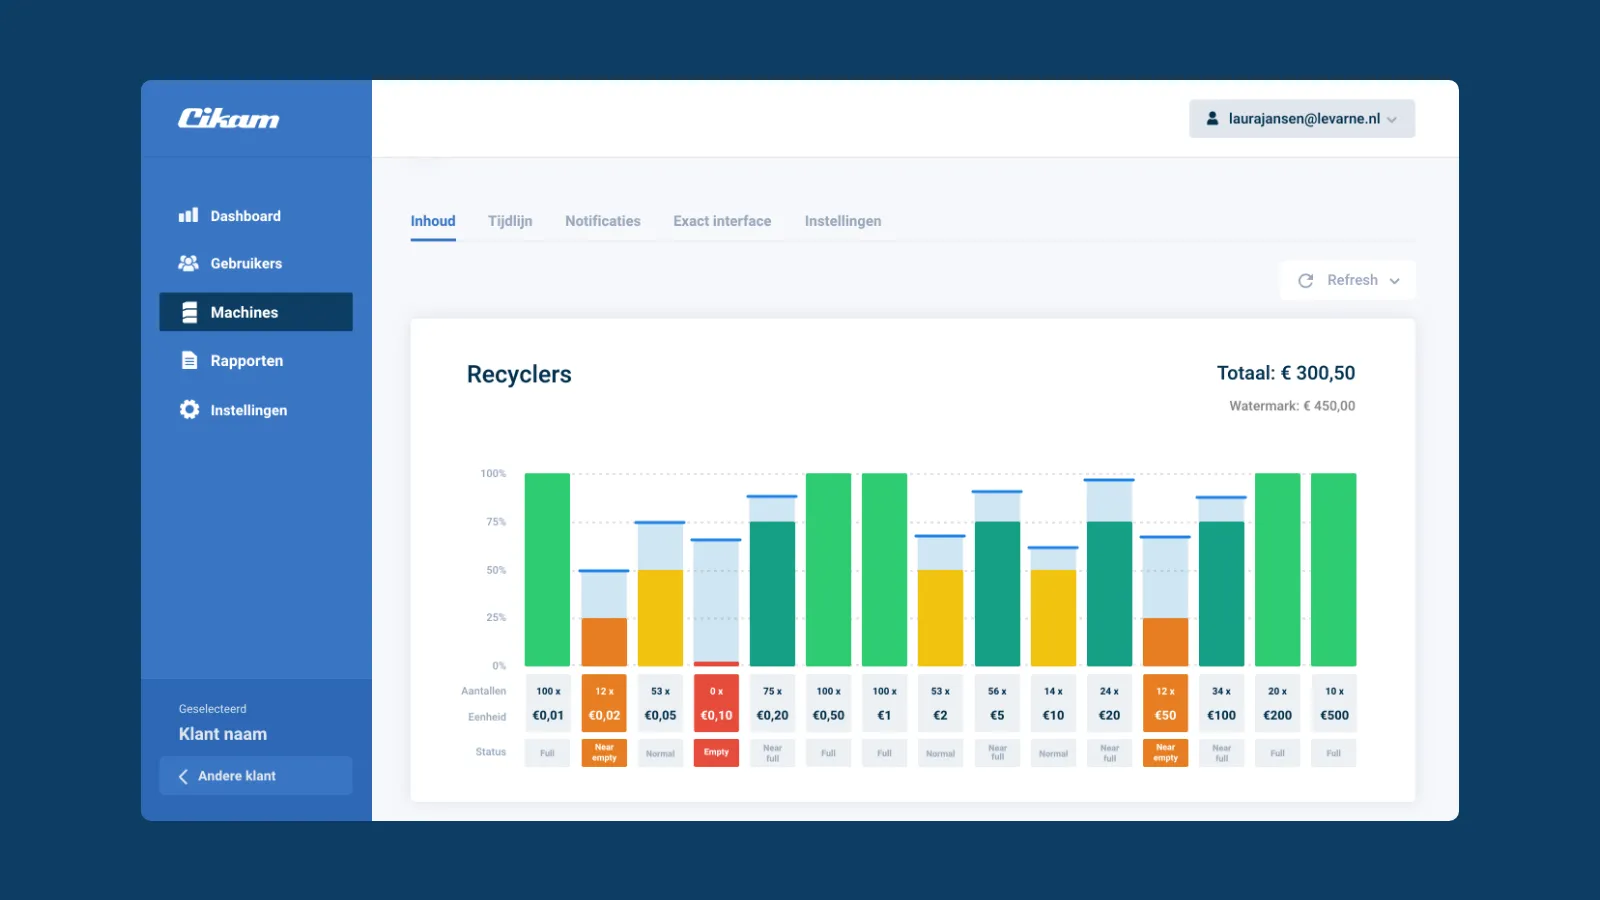Click the teal €5 bar
The image size is (1600, 900).
(997, 594)
